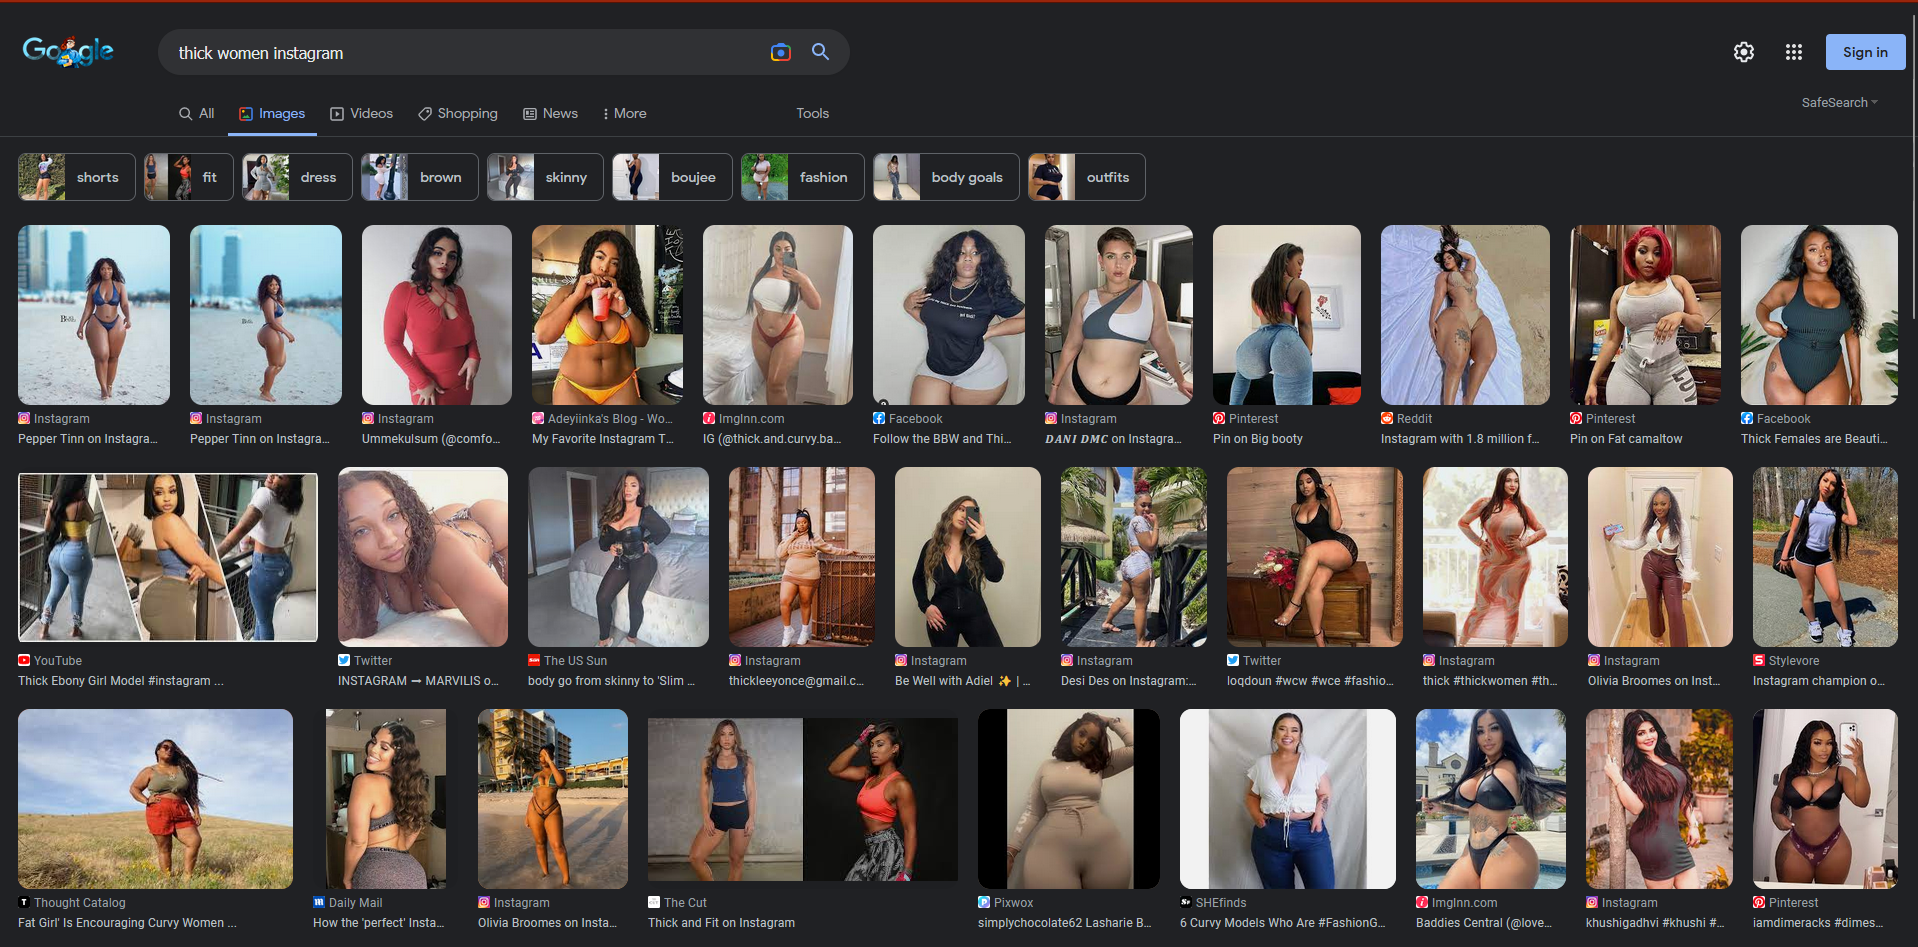Switch to the News tab
Image resolution: width=1918 pixels, height=947 pixels.
[551, 113]
